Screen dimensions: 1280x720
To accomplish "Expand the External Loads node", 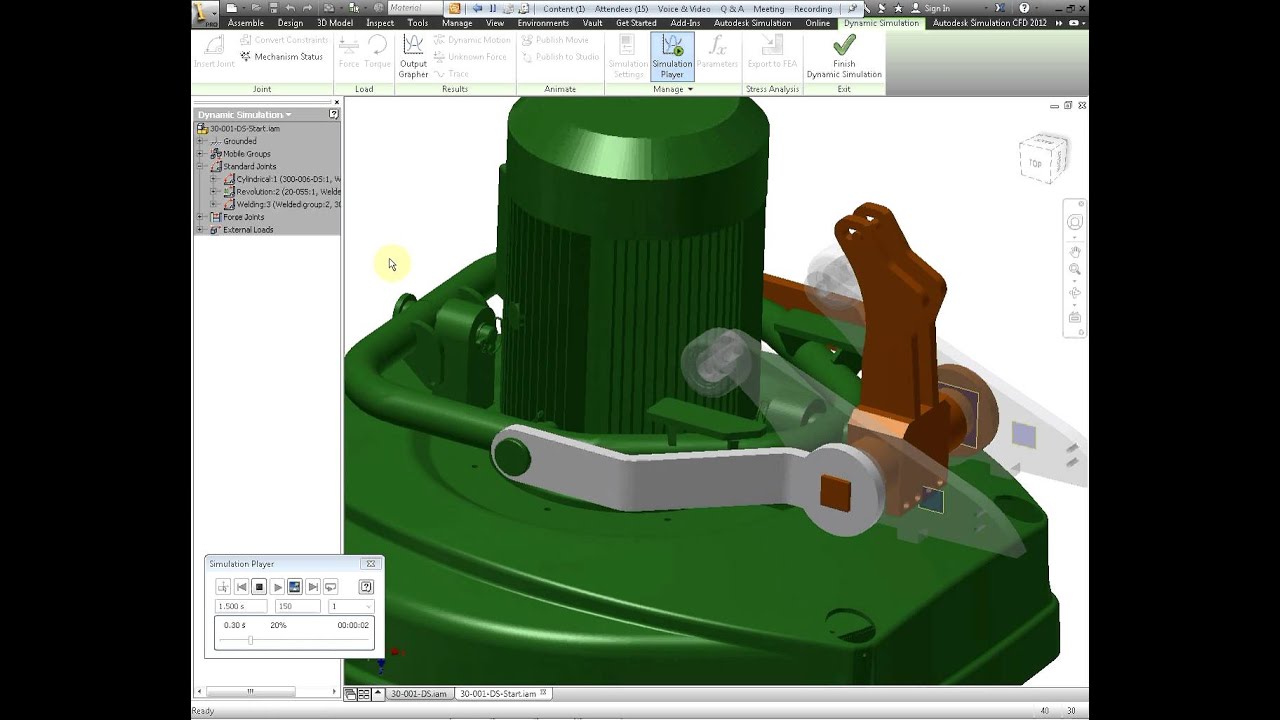I will 200,230.
